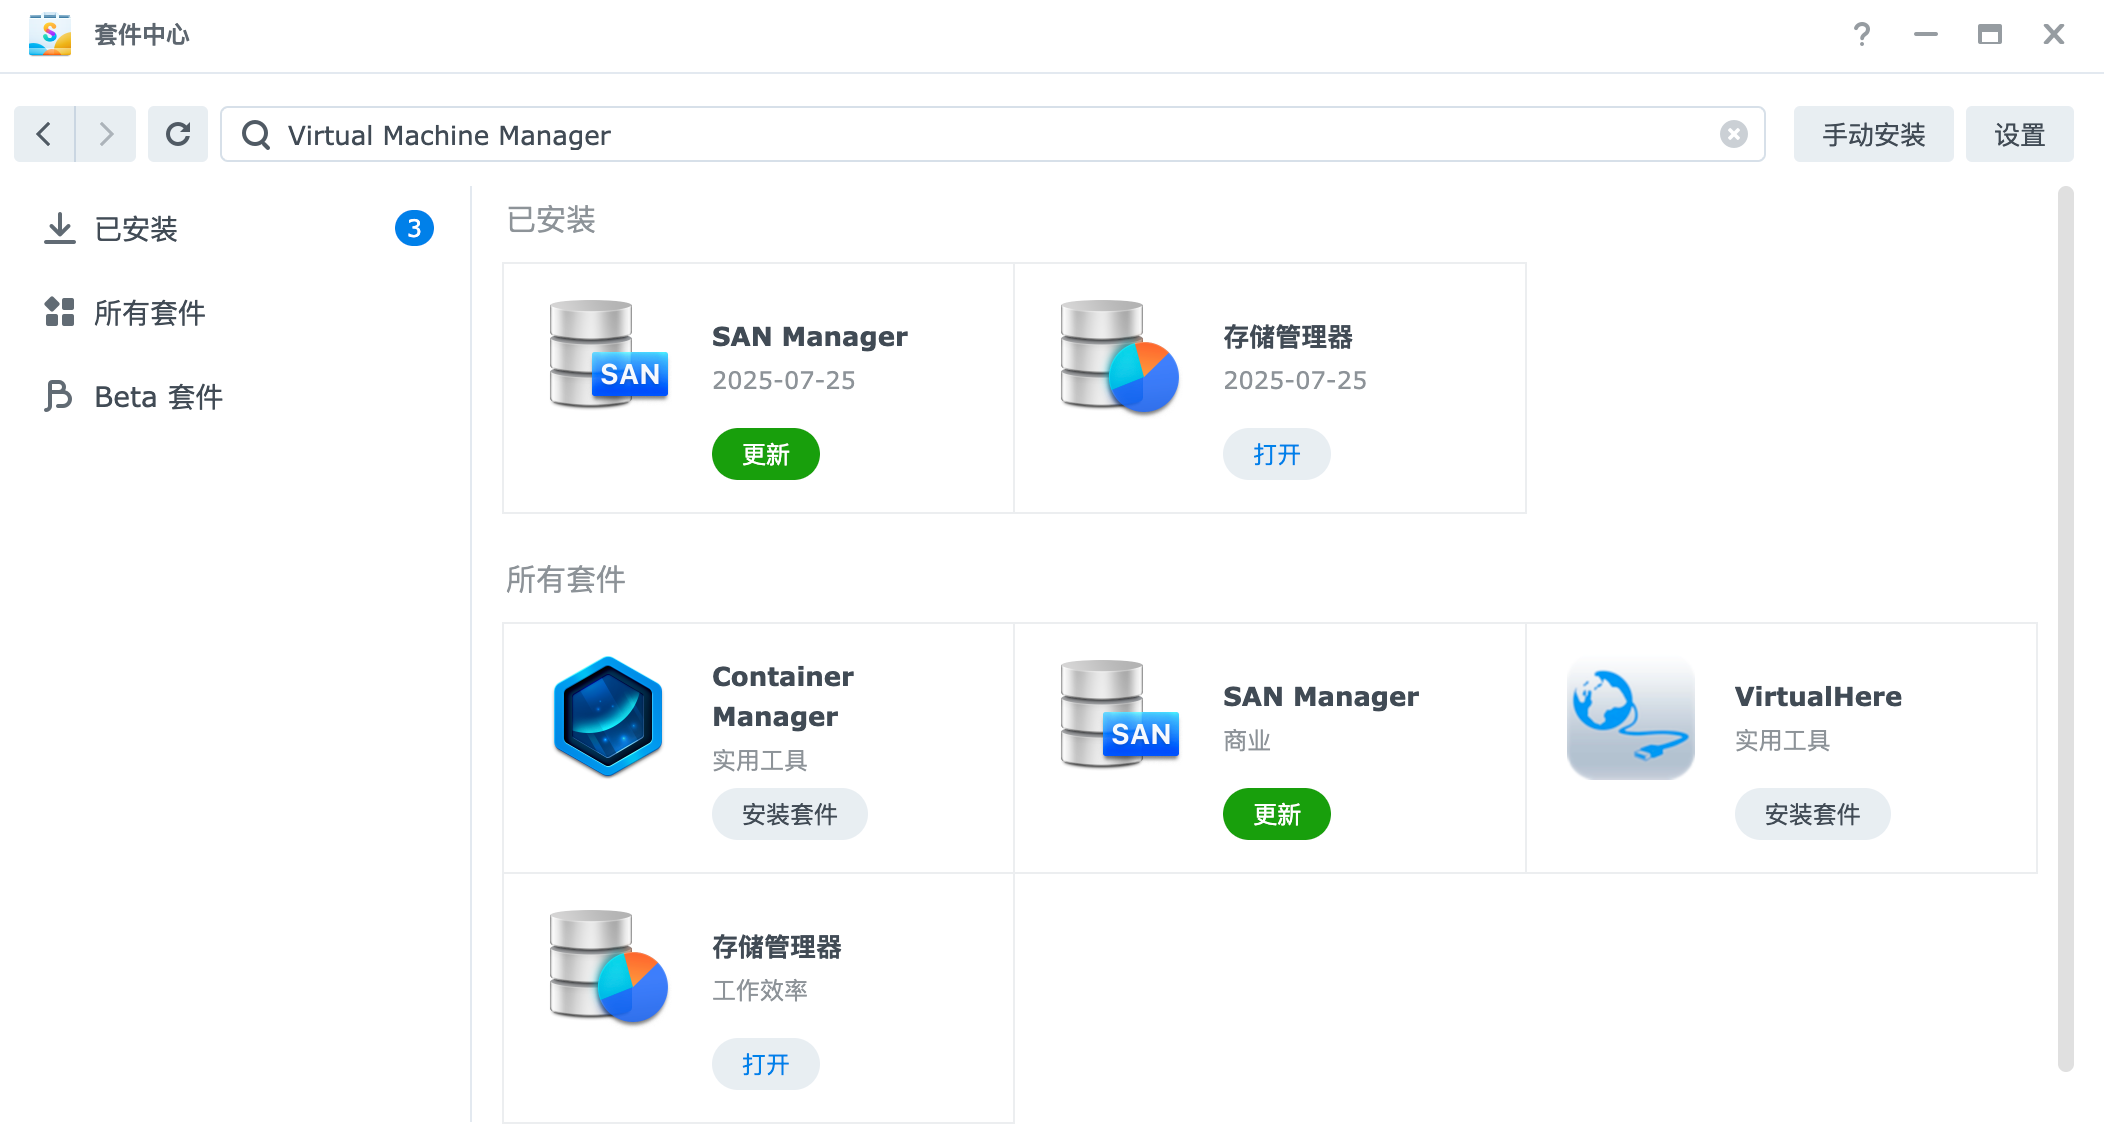Click the 存储管理器 icon in installed section
The width and height of the screenshot is (2104, 1146).
[1119, 355]
